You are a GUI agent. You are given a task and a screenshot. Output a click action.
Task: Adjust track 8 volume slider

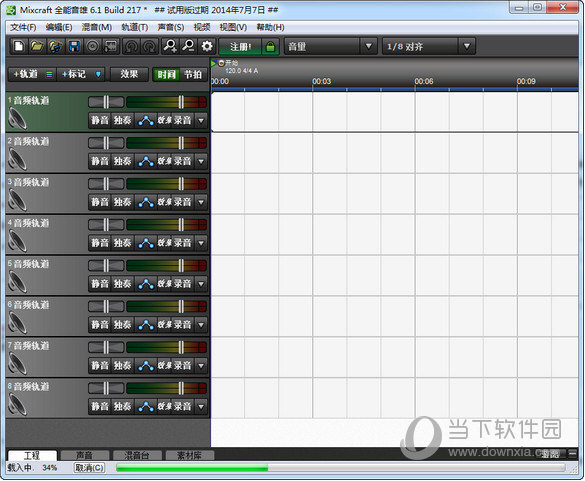tap(166, 388)
